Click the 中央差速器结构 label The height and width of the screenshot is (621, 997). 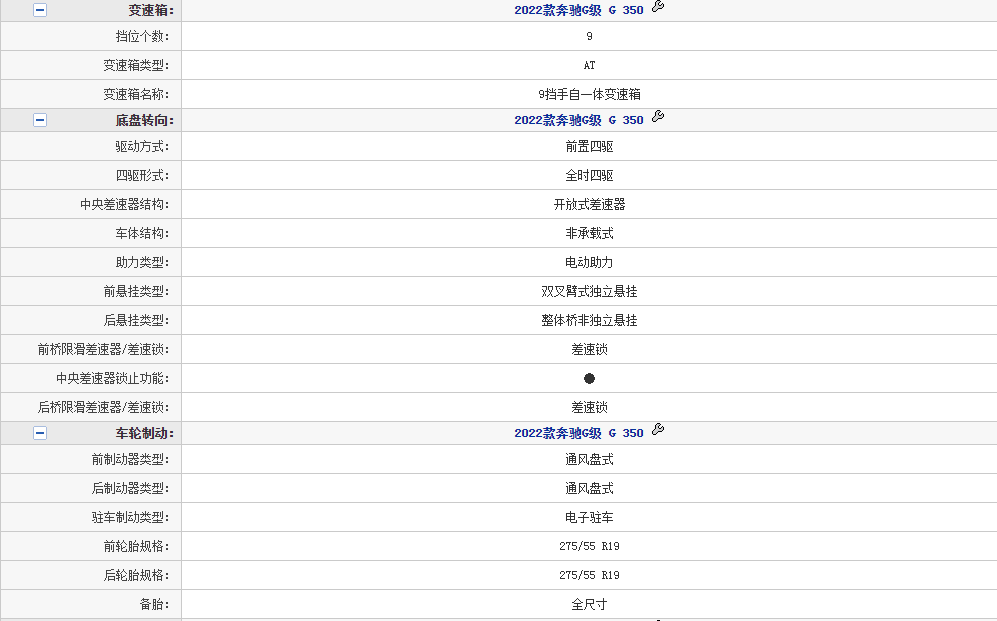pyautogui.click(x=125, y=204)
